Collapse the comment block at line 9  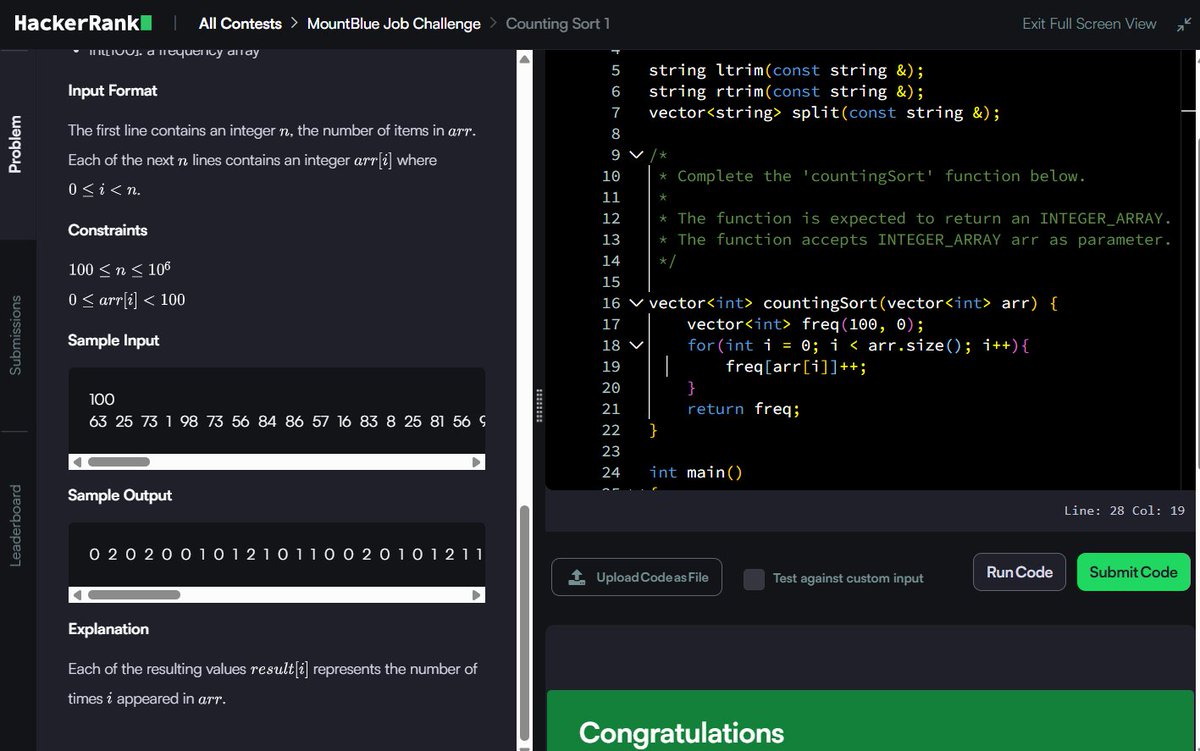[x=636, y=155]
